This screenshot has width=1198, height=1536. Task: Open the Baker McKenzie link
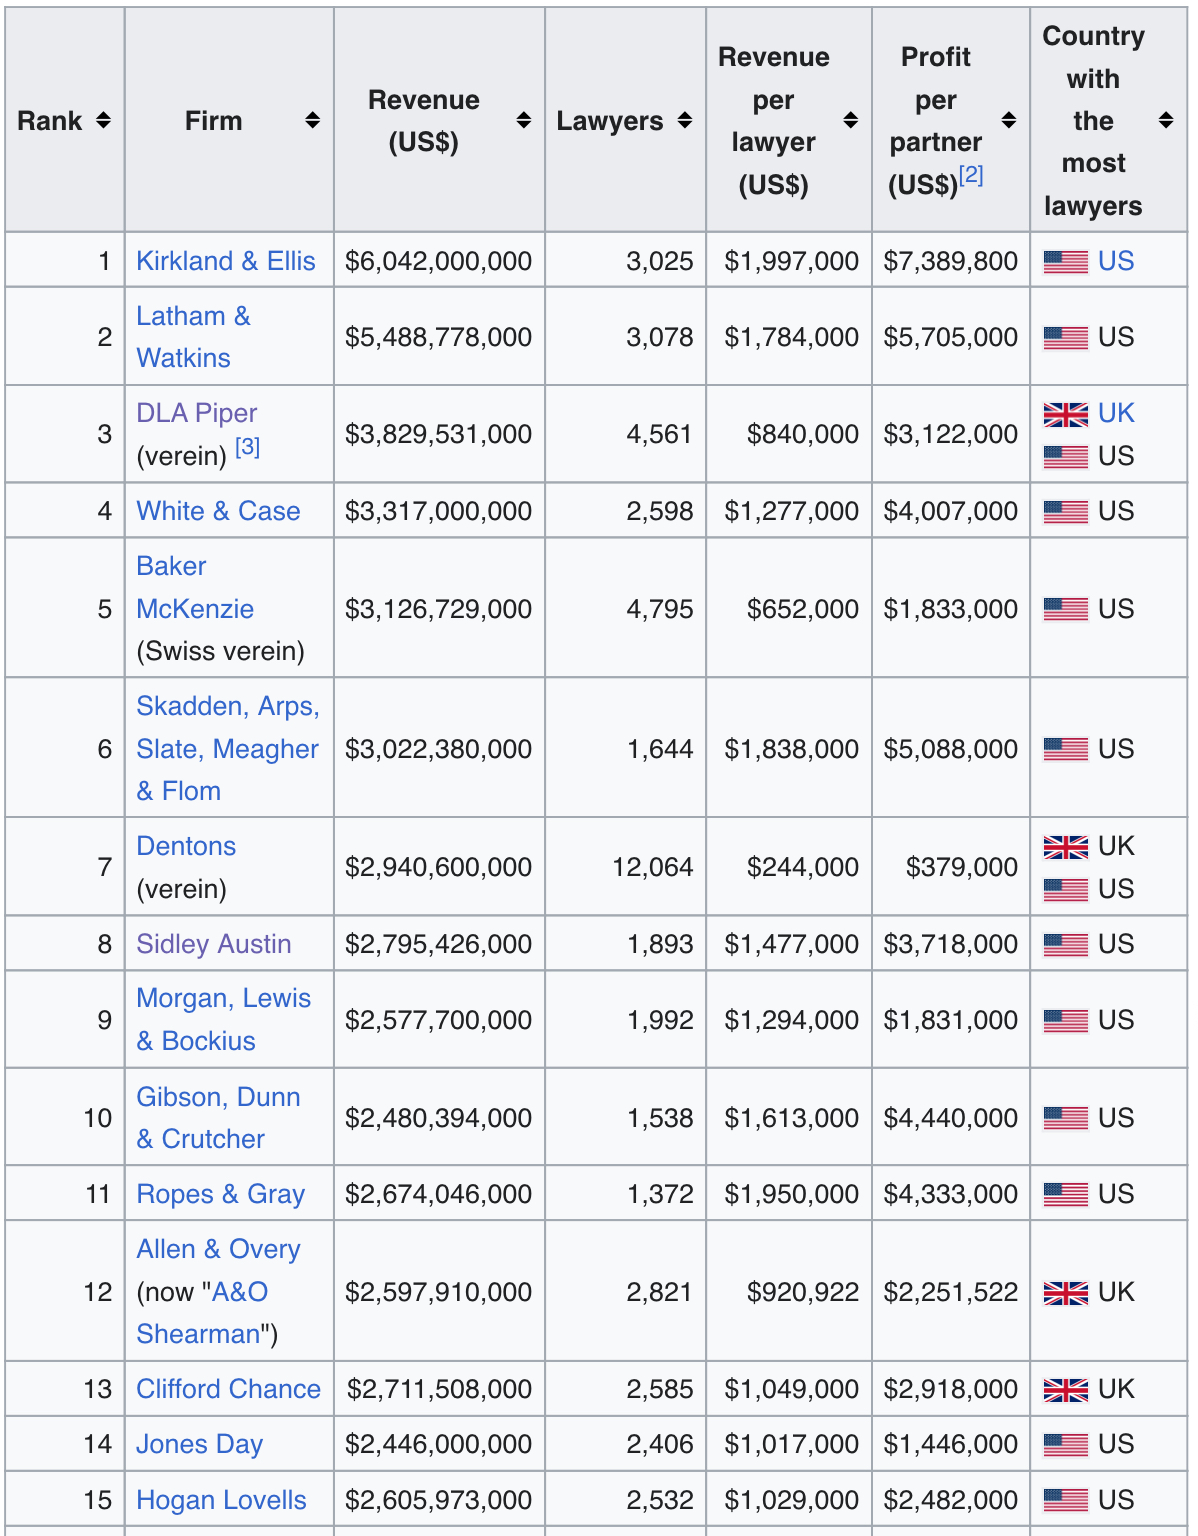[x=195, y=588]
